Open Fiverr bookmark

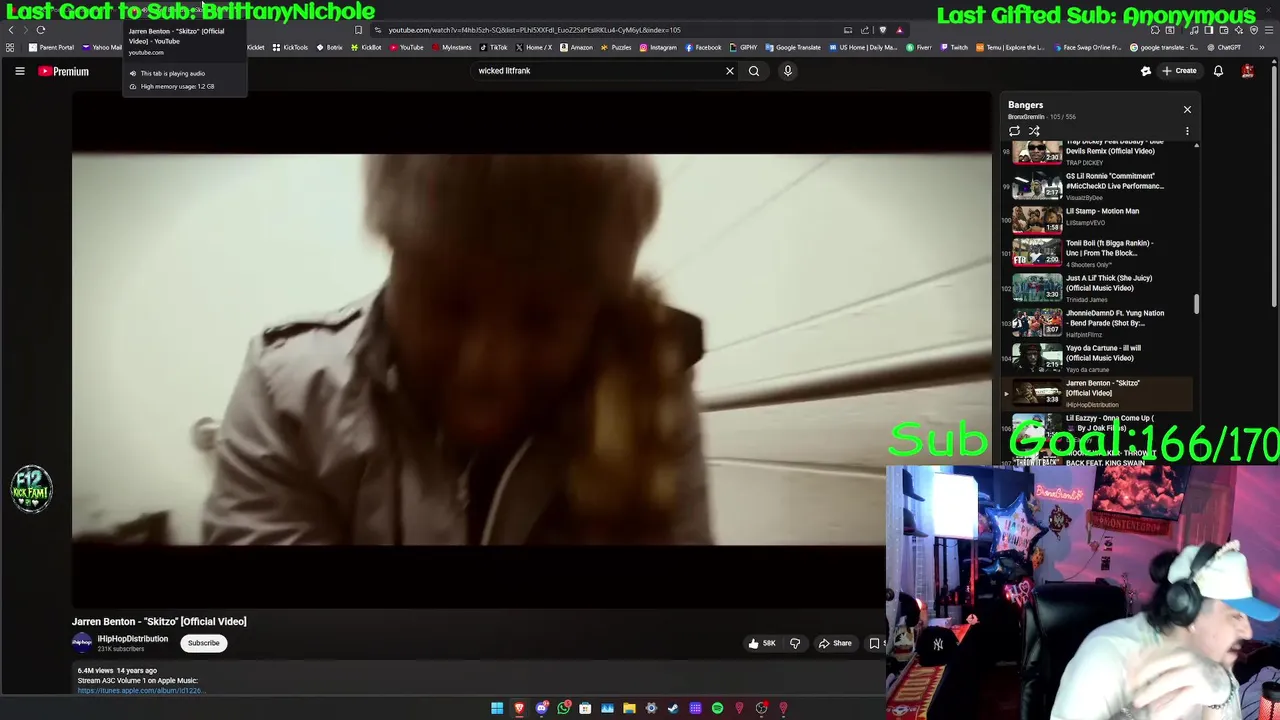(x=919, y=47)
